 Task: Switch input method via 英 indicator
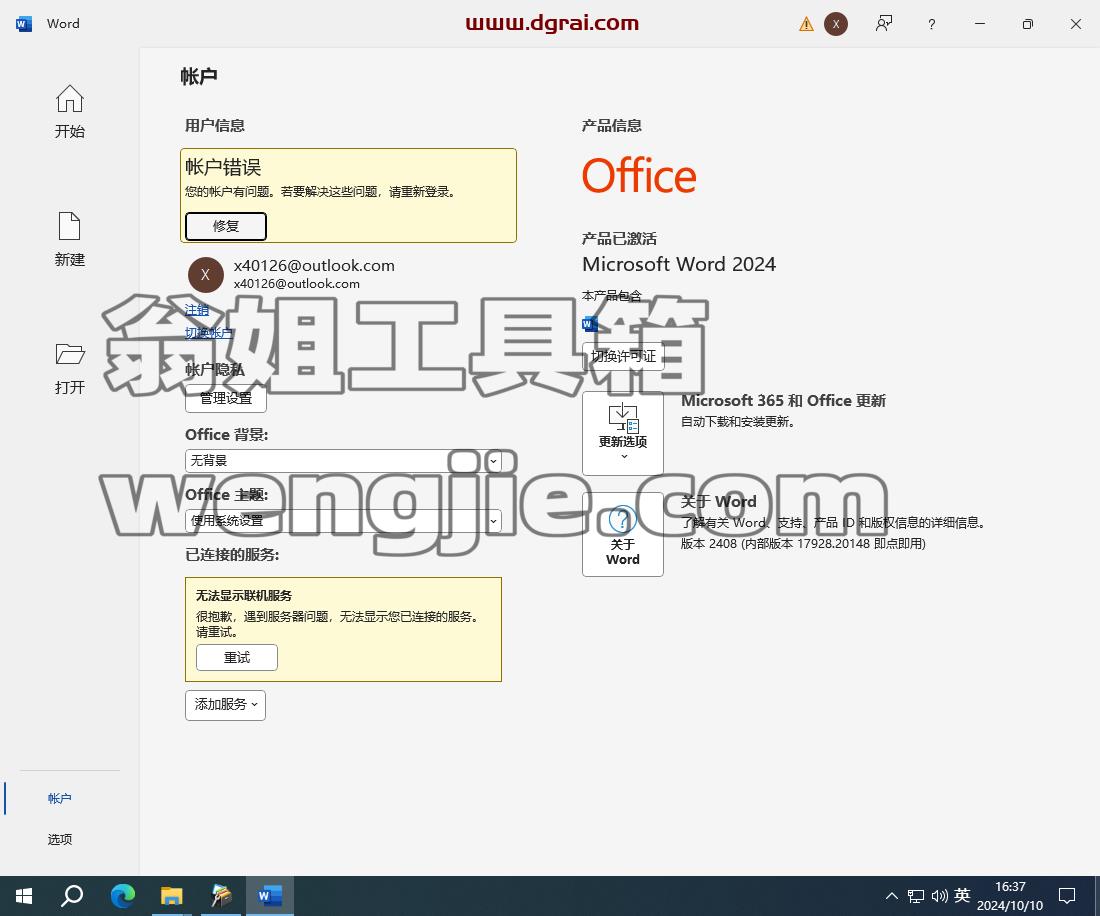click(x=962, y=895)
